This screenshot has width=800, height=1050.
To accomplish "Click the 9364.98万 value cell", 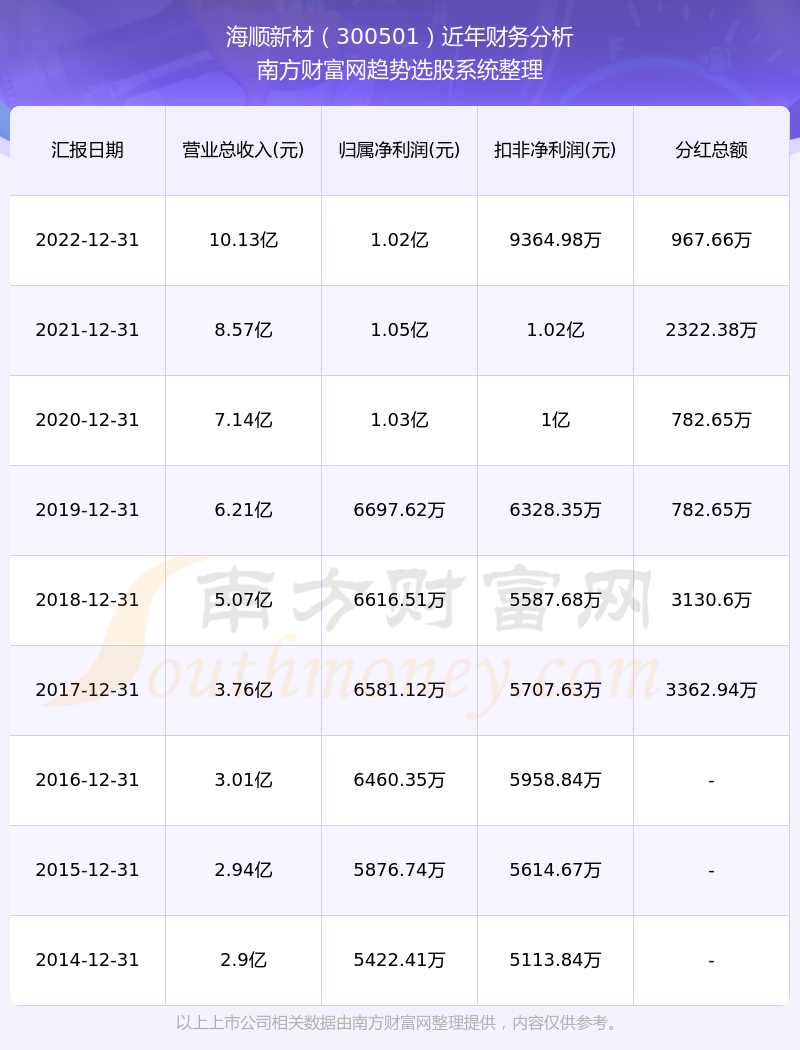I will (x=556, y=240).
